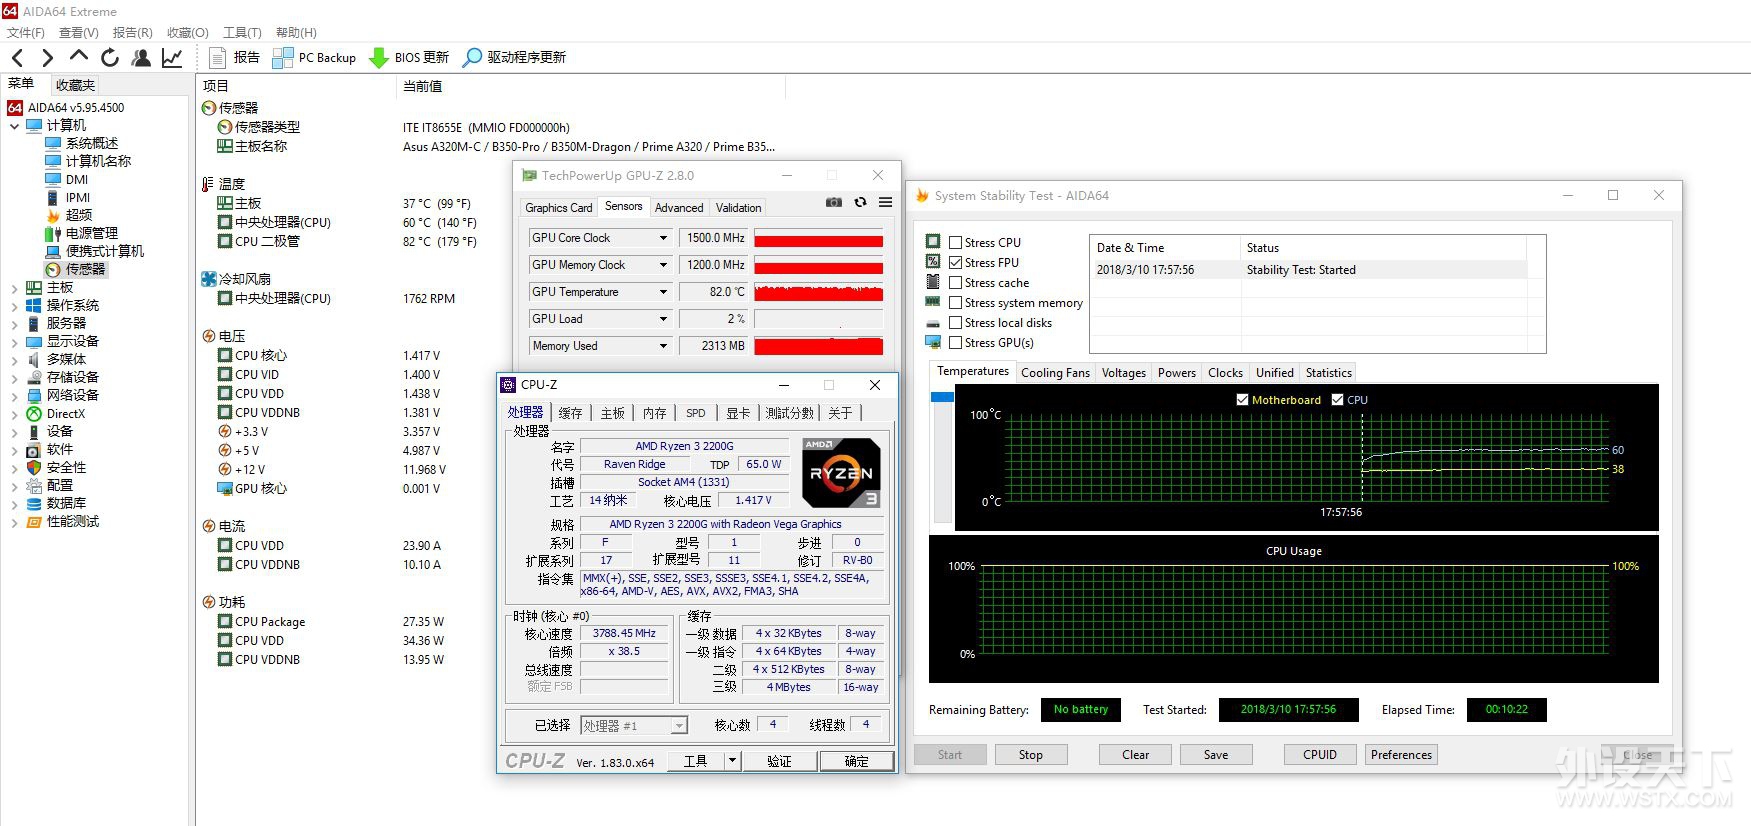Switch to Advanced tab in GPU-Z
Viewport: 1751px width, 826px height.
679,208
